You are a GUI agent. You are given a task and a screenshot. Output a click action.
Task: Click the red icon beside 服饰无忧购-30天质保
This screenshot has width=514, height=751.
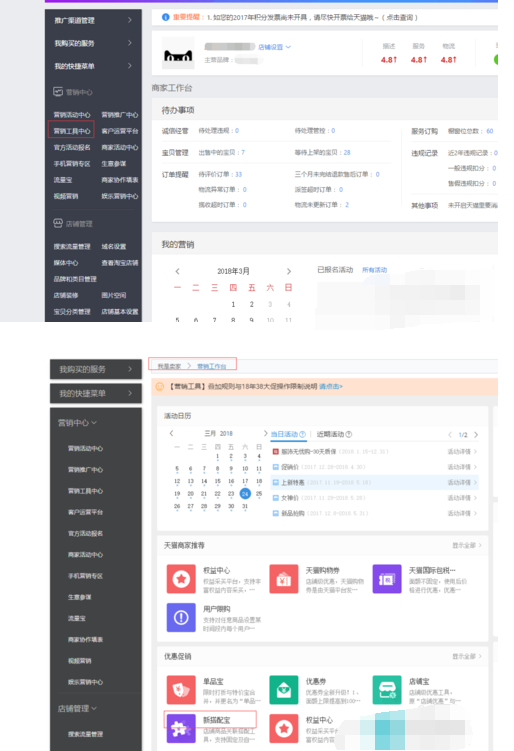coord(275,452)
